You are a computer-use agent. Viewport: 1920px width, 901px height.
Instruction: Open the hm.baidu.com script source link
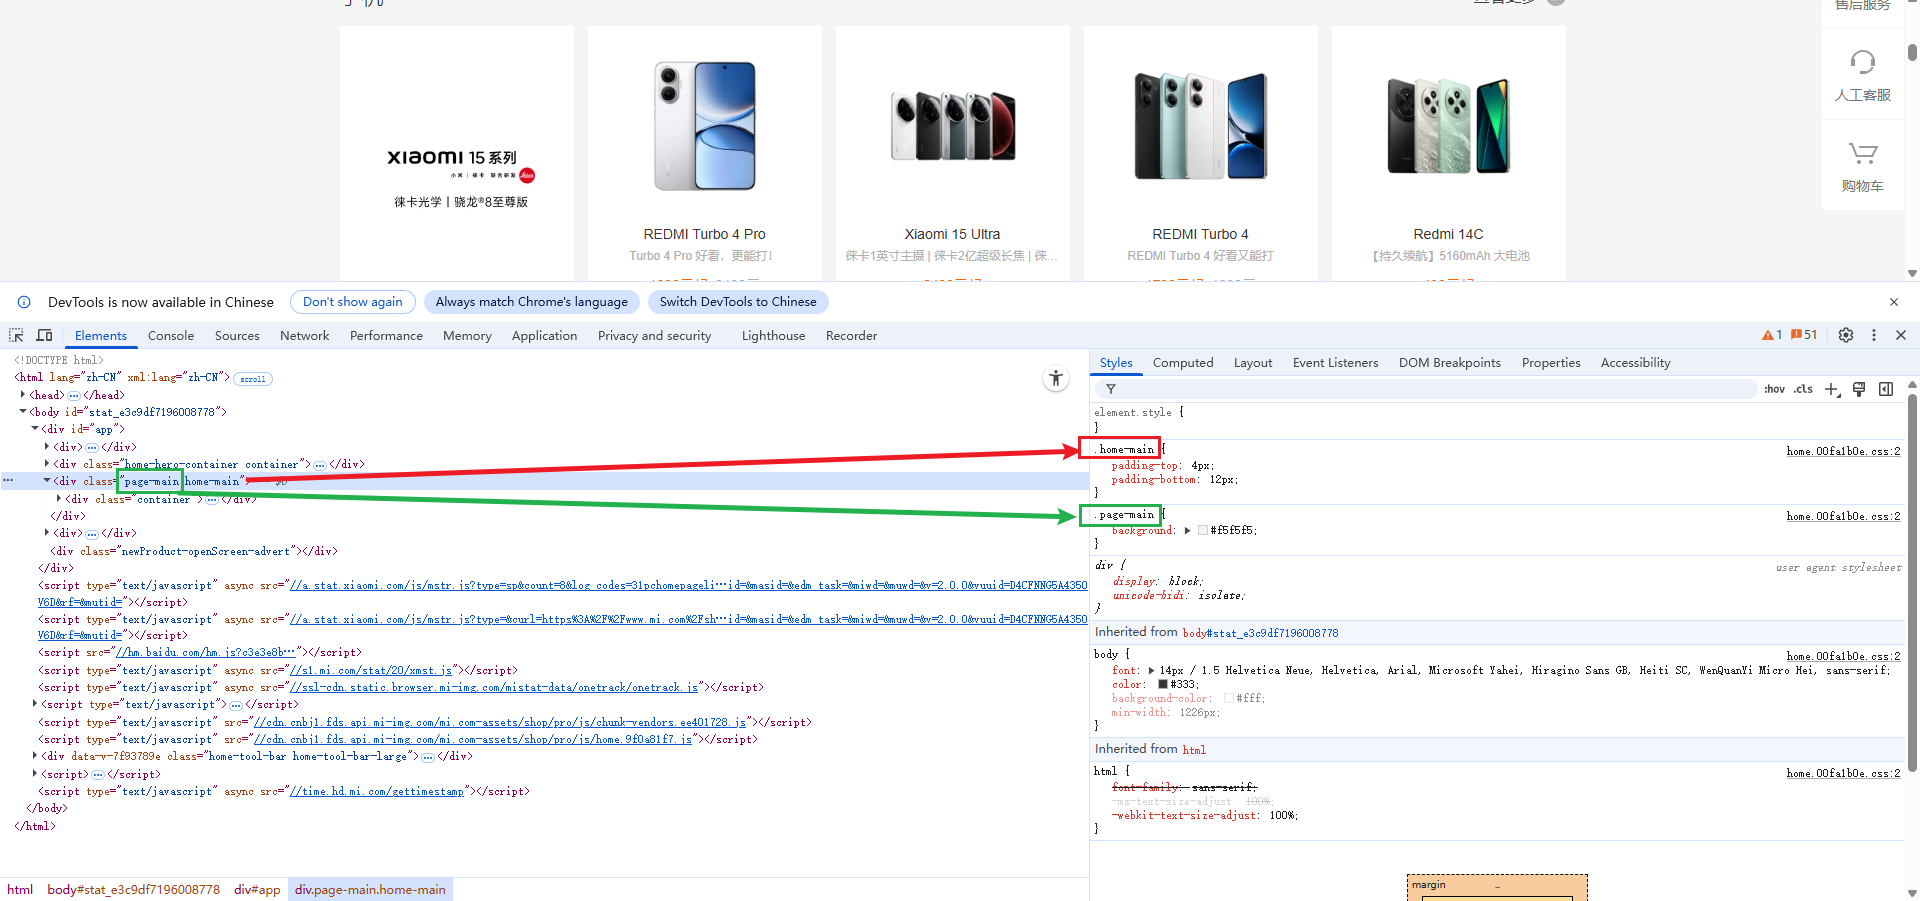tap(206, 653)
